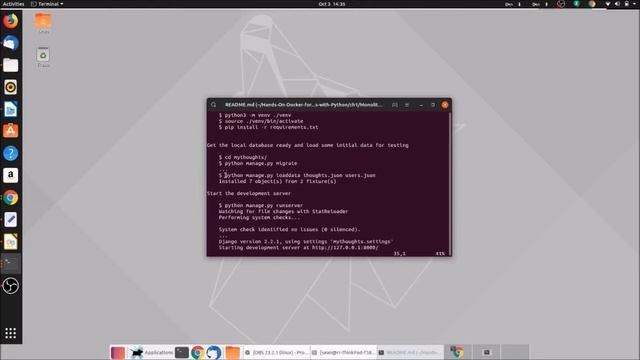
Task: Click the Thunderbird launcher in bottom panel
Action: (214, 352)
